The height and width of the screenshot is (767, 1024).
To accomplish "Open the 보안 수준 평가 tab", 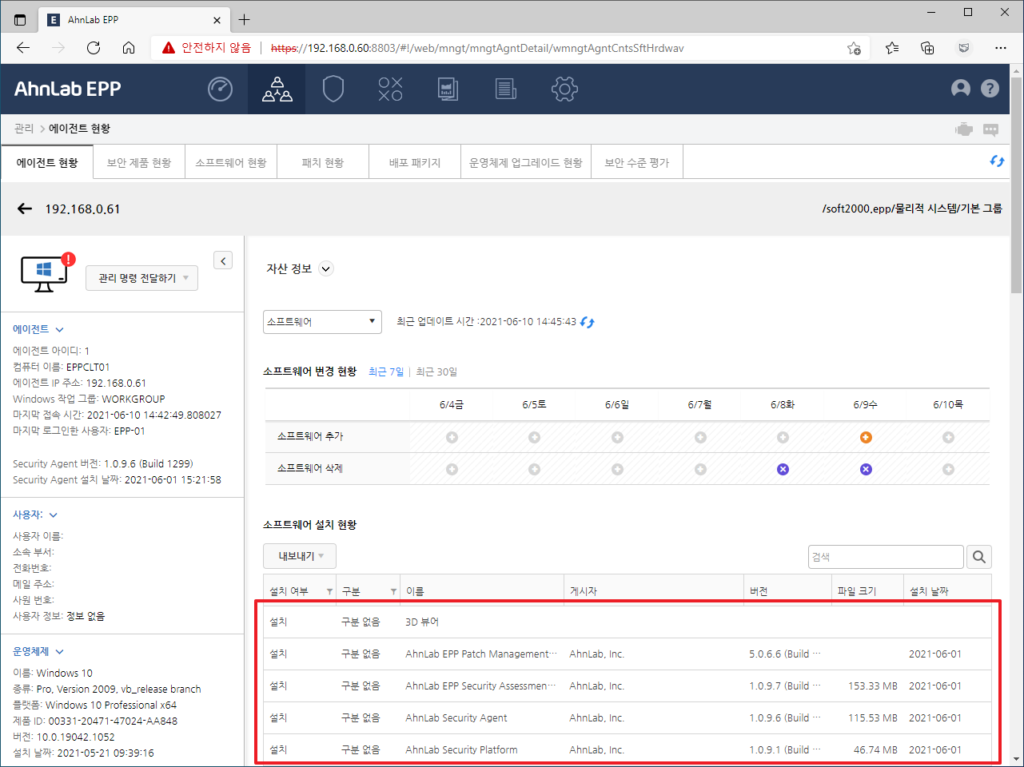I will point(637,161).
